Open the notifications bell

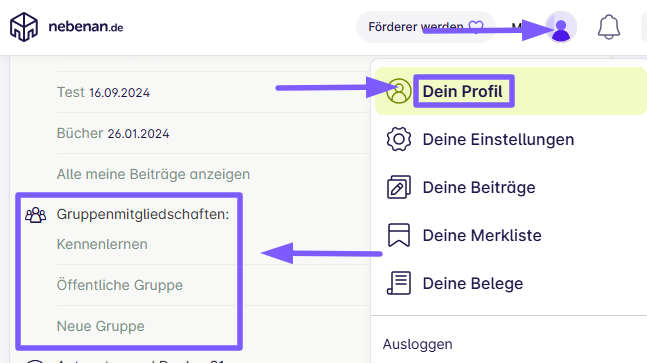pos(609,27)
